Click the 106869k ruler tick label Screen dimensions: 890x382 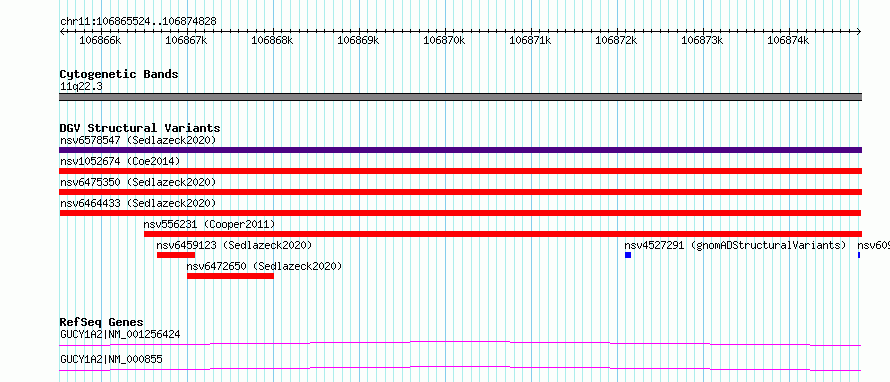point(358,40)
